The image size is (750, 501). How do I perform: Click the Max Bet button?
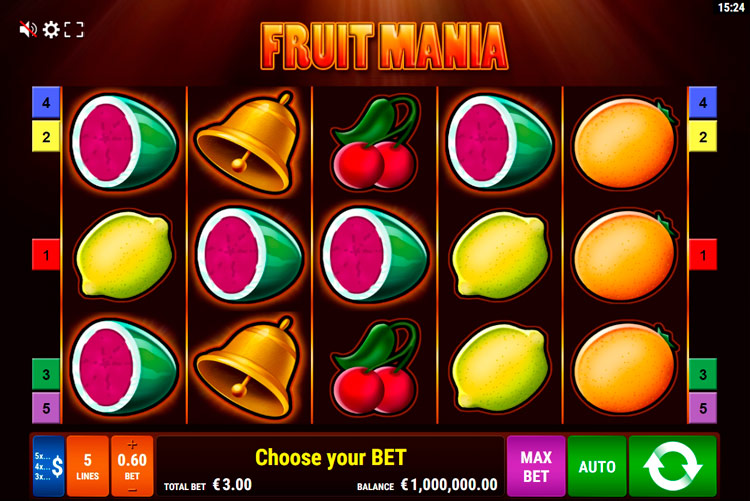pyautogui.click(x=536, y=466)
